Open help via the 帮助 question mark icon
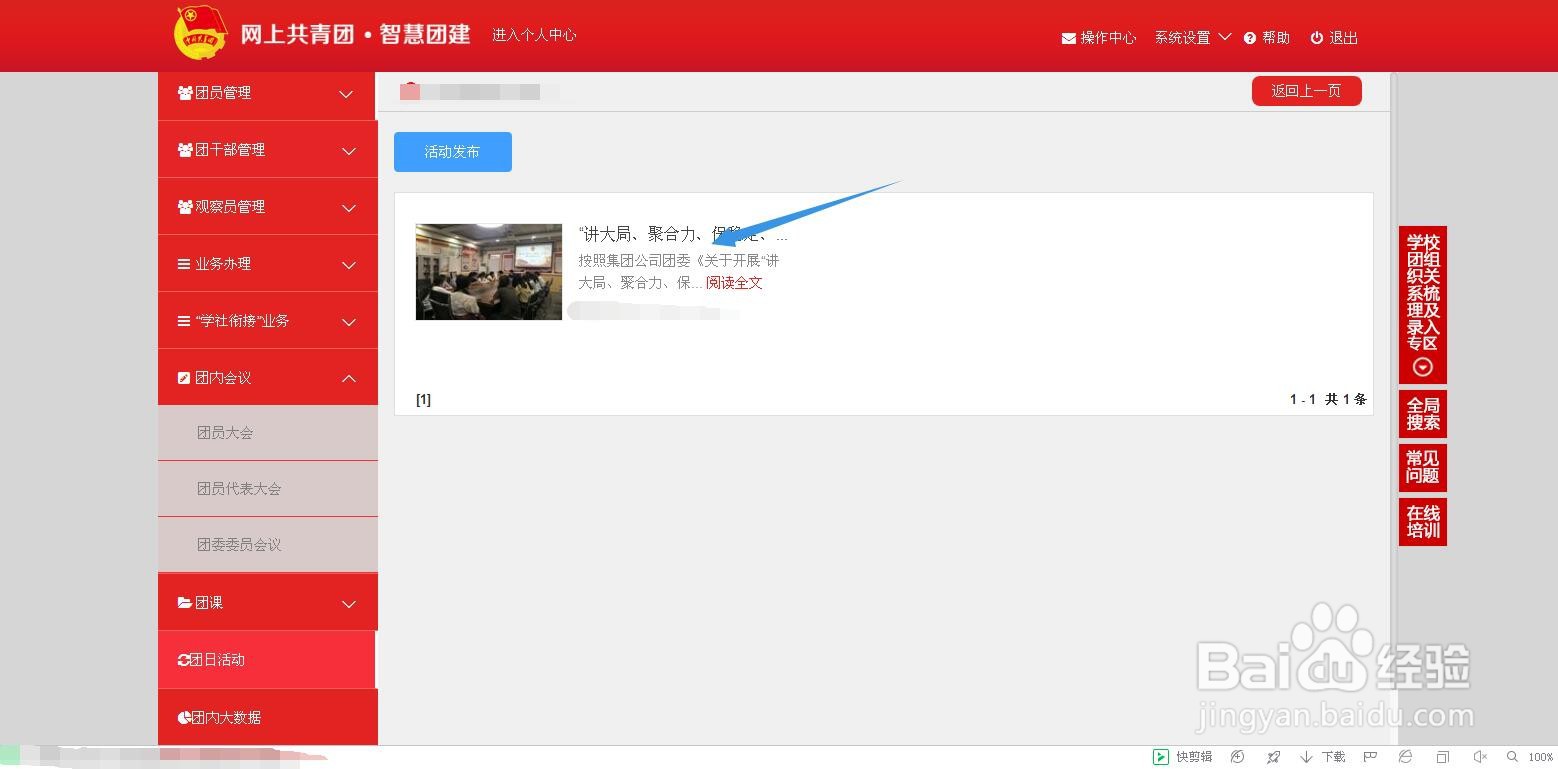 1250,37
